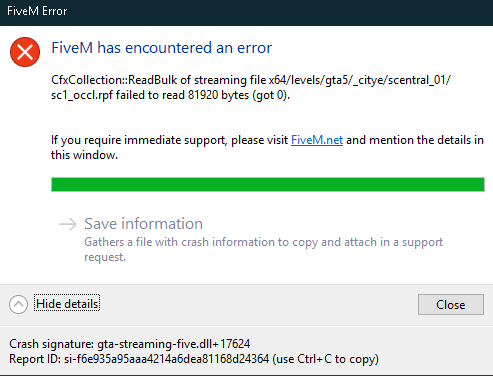Click the CfxCollection::ReadBulk error message text
The image size is (493, 377).
click(x=251, y=87)
